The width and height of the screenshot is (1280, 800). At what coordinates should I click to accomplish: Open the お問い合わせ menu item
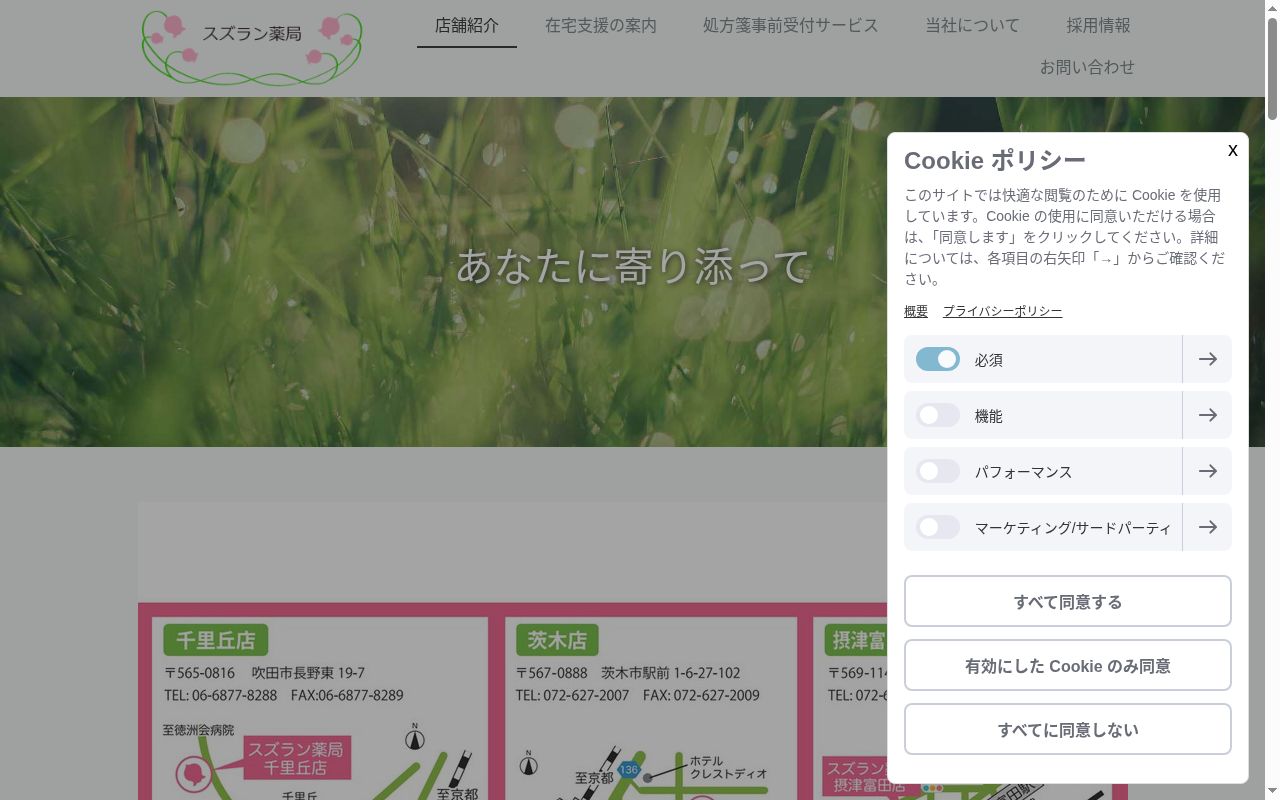[1088, 68]
